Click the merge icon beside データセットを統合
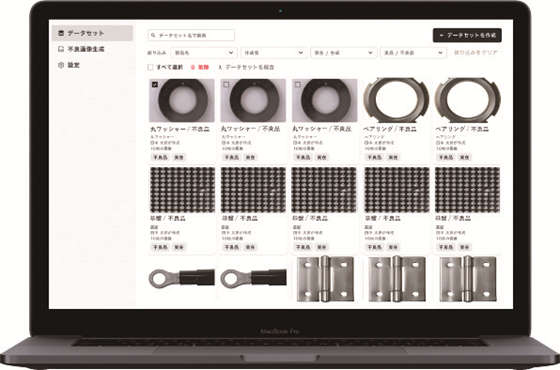 point(220,67)
